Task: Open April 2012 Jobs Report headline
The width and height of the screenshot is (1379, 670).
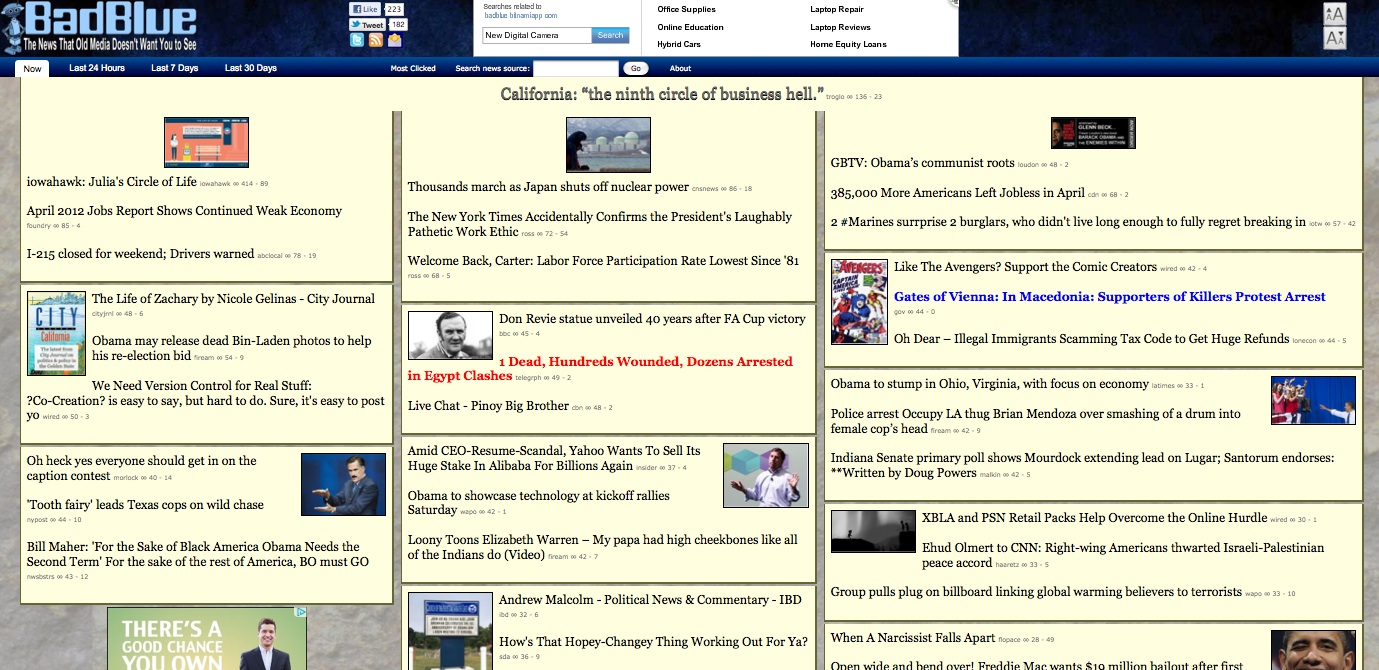Action: pyautogui.click(x=184, y=211)
